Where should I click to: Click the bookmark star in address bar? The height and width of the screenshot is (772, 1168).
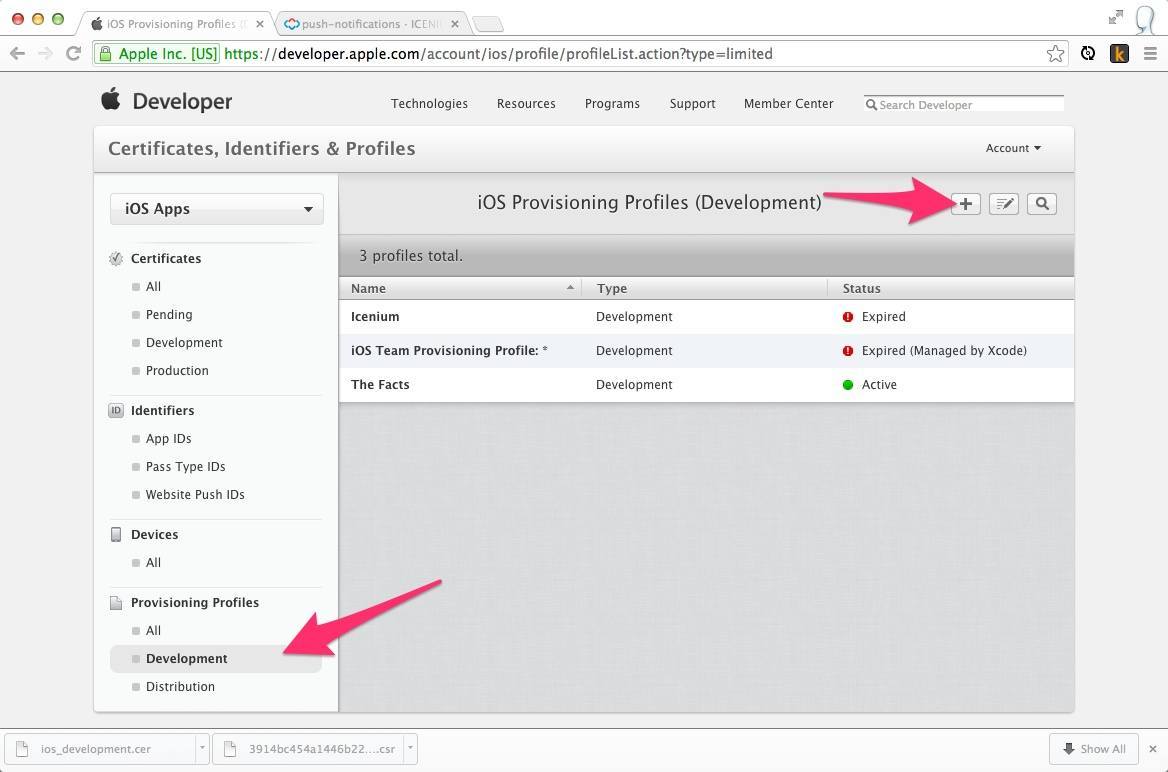pos(1055,54)
